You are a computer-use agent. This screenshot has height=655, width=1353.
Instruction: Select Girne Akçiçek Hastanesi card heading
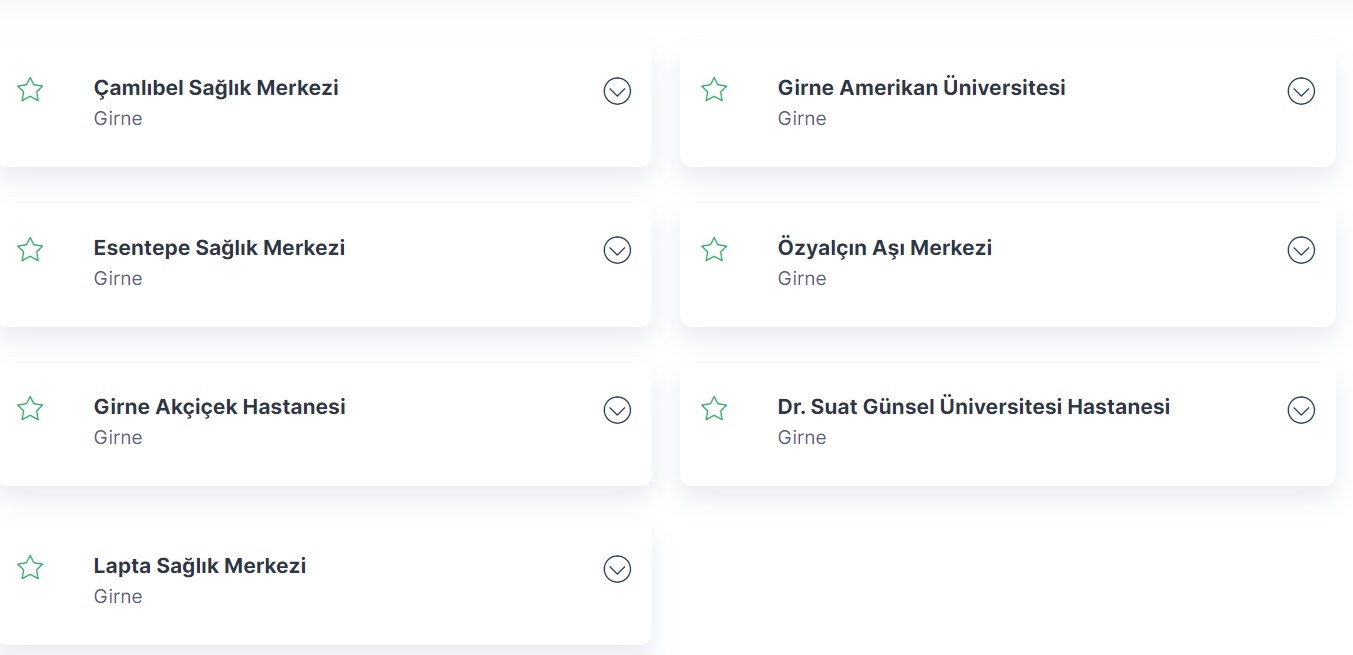220,407
